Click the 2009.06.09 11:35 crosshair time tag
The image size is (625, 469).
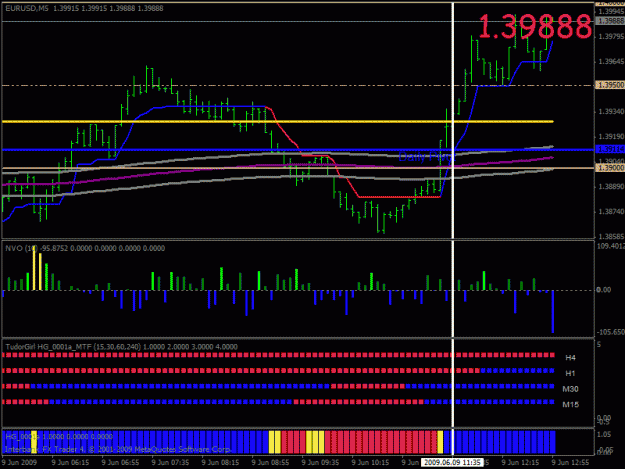(x=452, y=463)
